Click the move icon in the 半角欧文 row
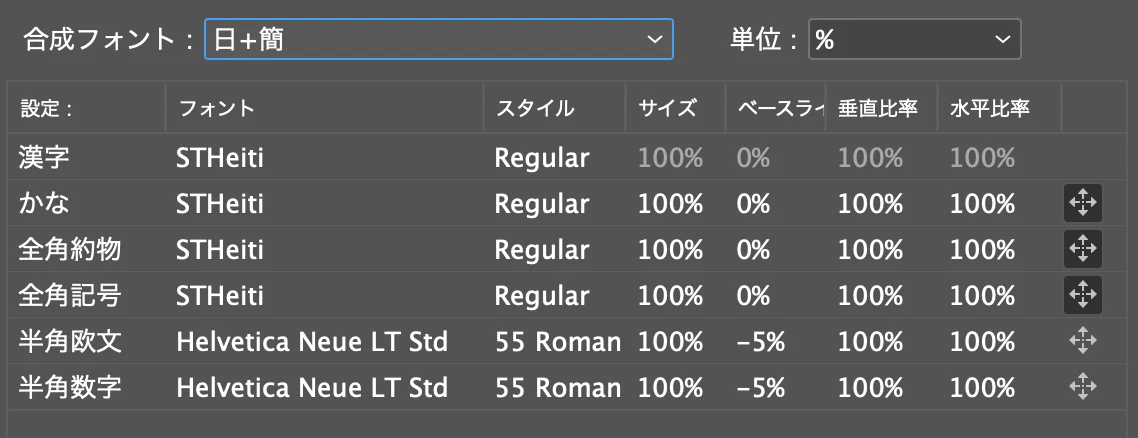Screen dimensions: 1138x438 pyautogui.click(x=1082, y=341)
